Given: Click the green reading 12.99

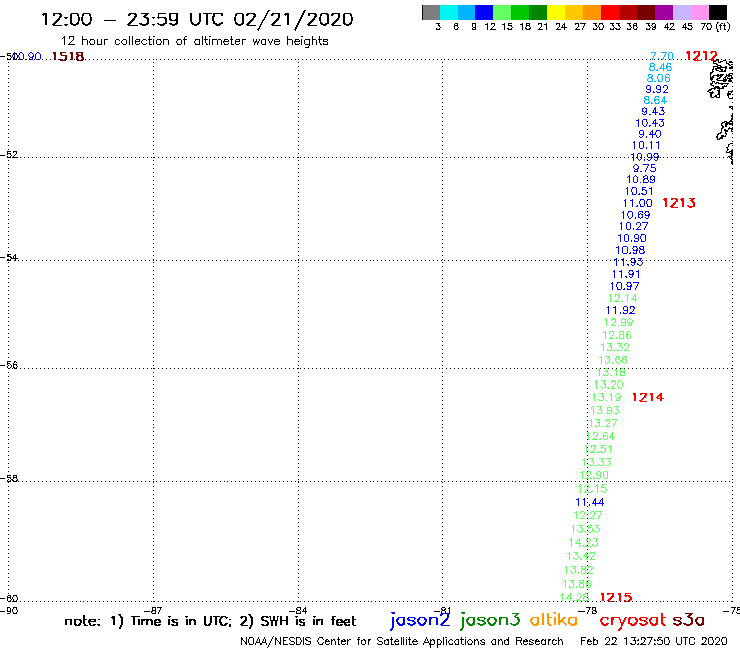Looking at the screenshot, I should (618, 322).
